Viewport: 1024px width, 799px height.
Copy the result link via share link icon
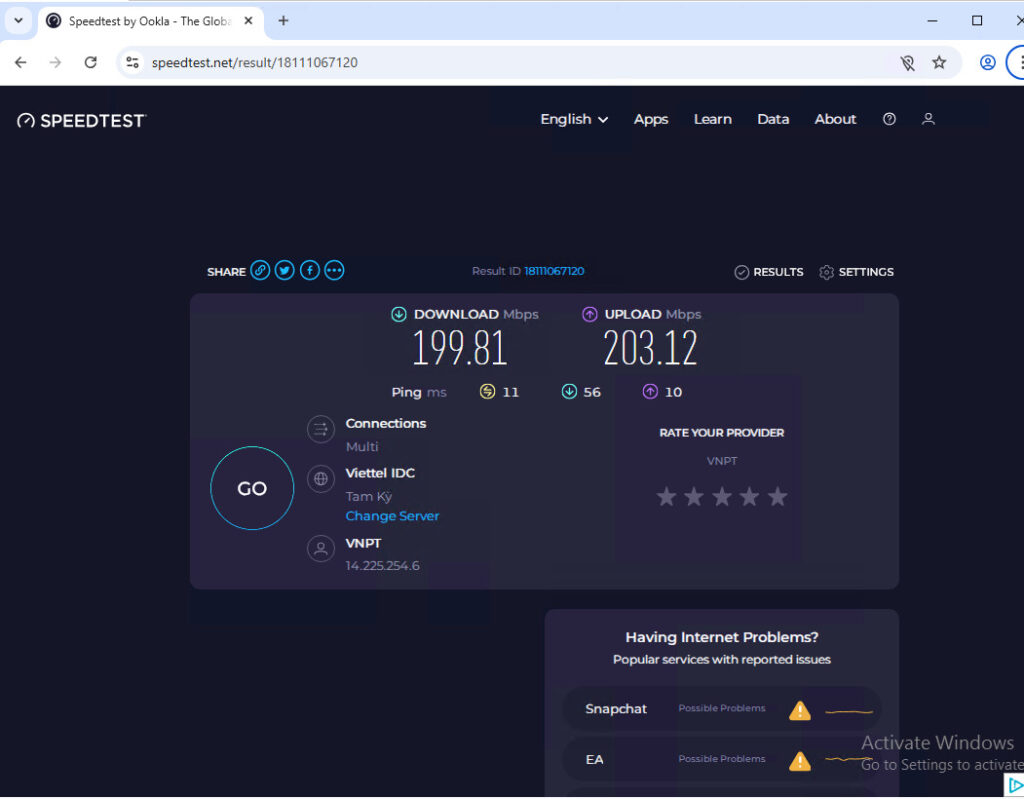[x=260, y=270]
